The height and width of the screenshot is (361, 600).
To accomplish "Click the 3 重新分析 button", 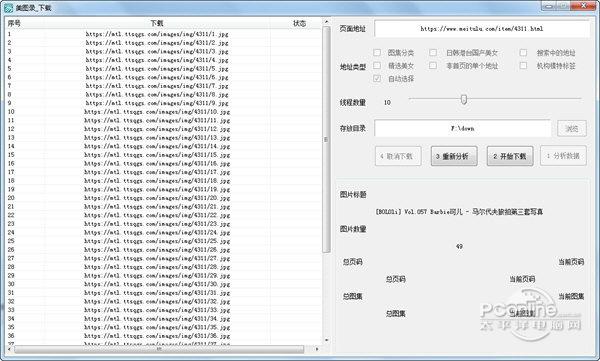I will [x=454, y=156].
